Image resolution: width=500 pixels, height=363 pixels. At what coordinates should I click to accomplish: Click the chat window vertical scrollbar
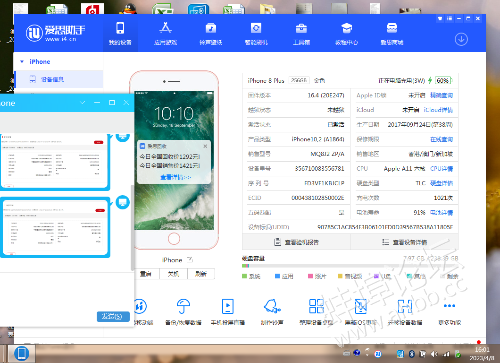click(x=132, y=228)
